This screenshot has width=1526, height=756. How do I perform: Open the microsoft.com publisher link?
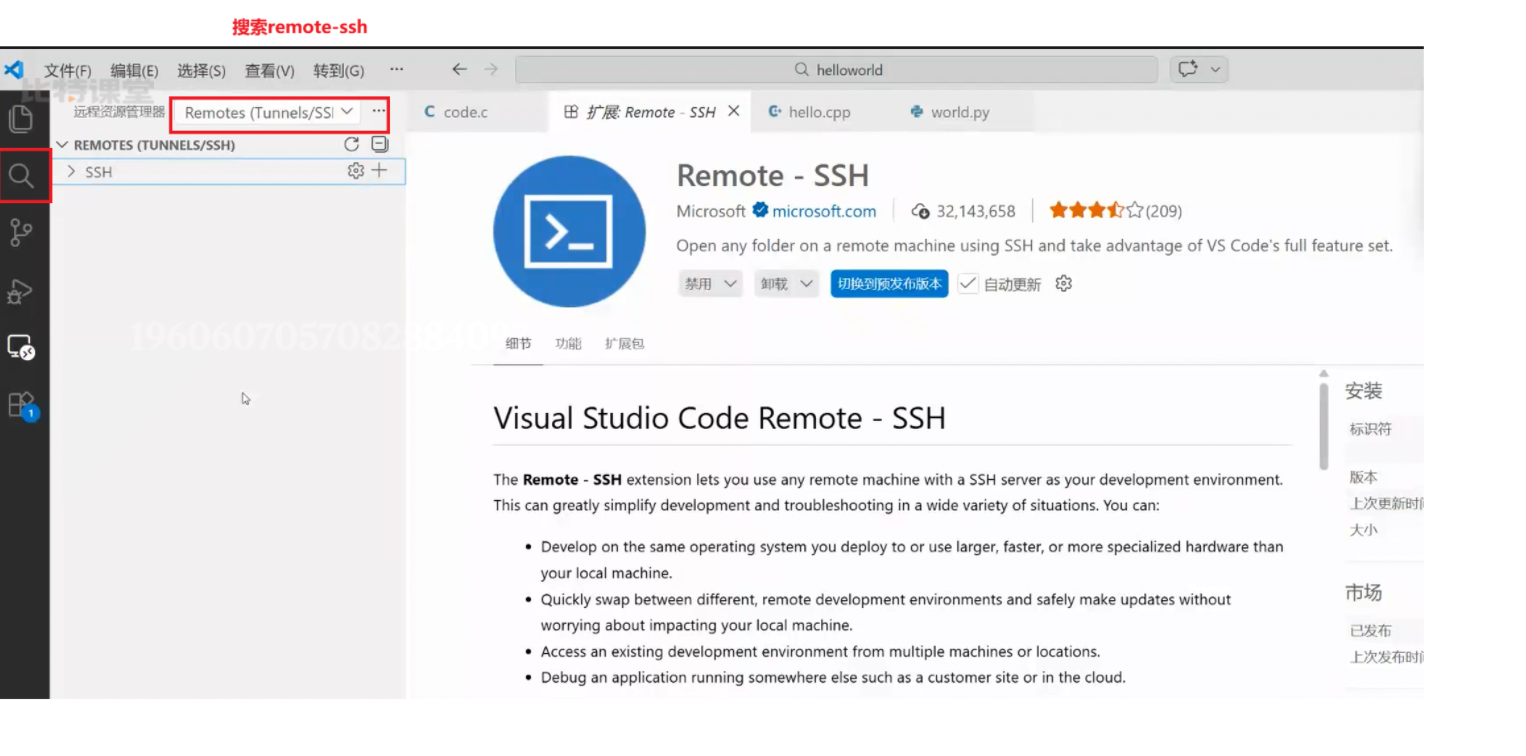click(824, 211)
